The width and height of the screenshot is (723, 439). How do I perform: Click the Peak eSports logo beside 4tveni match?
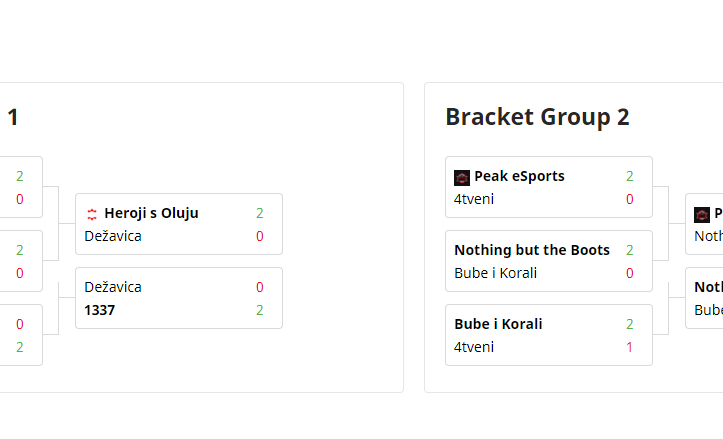[x=462, y=177]
